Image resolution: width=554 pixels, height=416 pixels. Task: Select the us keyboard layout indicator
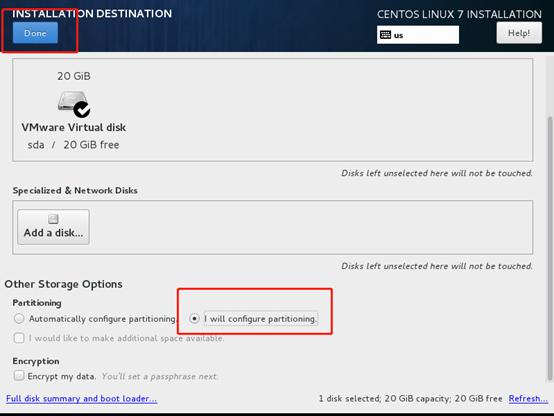(418, 35)
